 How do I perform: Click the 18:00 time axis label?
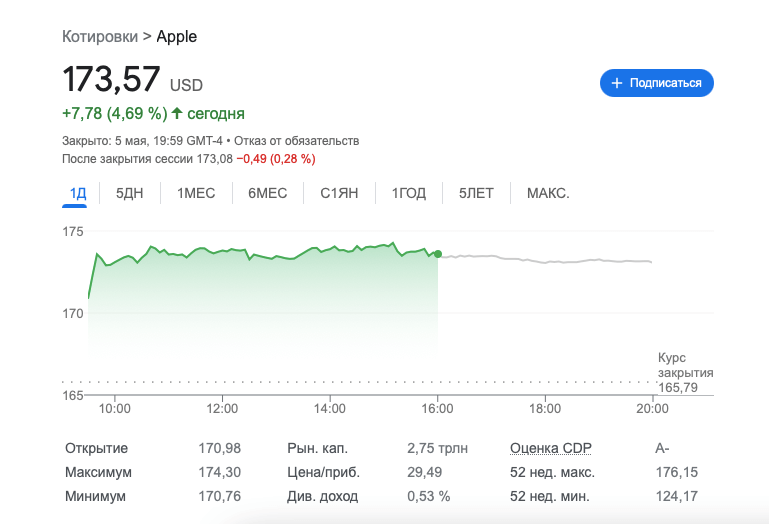(x=545, y=409)
